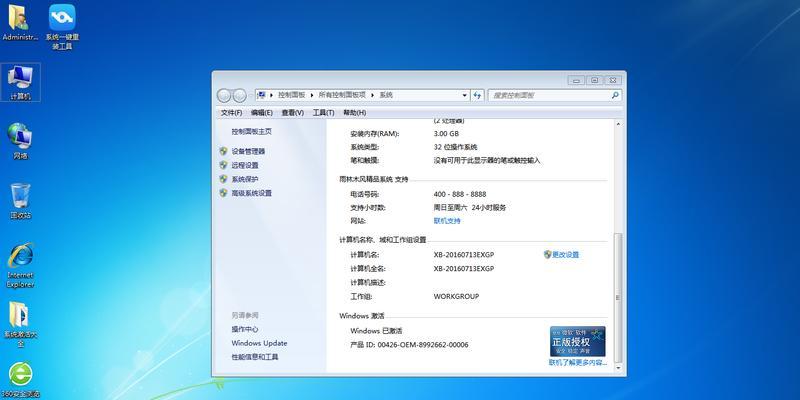Open 设备管理器 link

(x=248, y=152)
